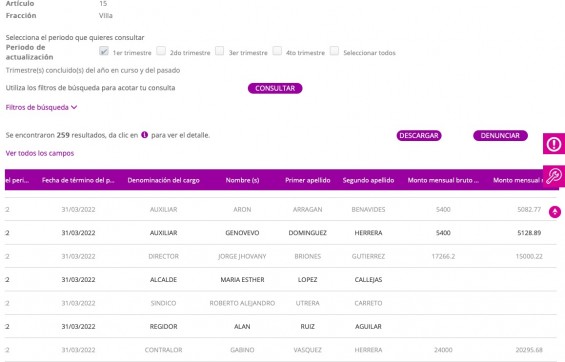Screen dimensions: 565x362
Task: Sort by Denominación del cargo column header
Action: pyautogui.click(x=163, y=180)
